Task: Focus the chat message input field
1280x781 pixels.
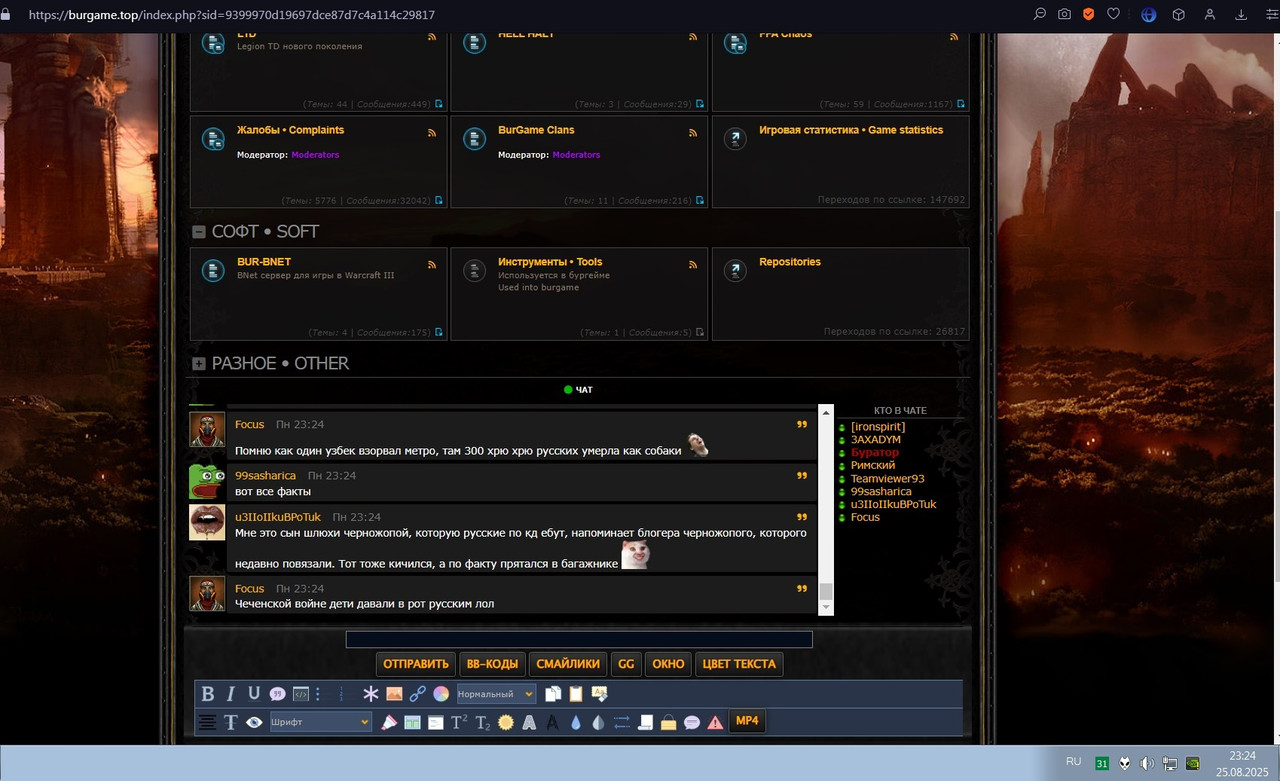Action: pos(579,639)
